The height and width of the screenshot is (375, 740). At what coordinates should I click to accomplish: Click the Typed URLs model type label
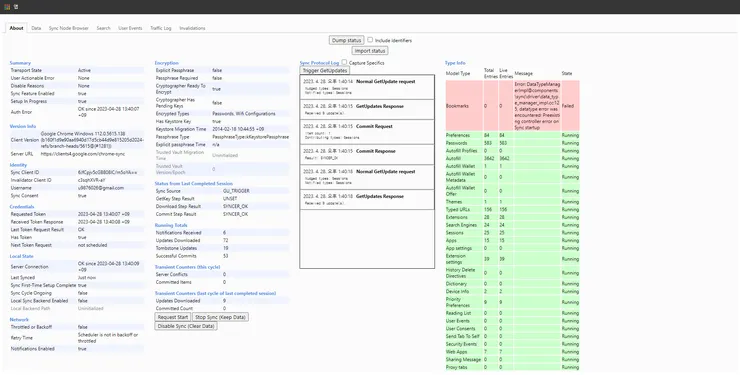pos(458,209)
